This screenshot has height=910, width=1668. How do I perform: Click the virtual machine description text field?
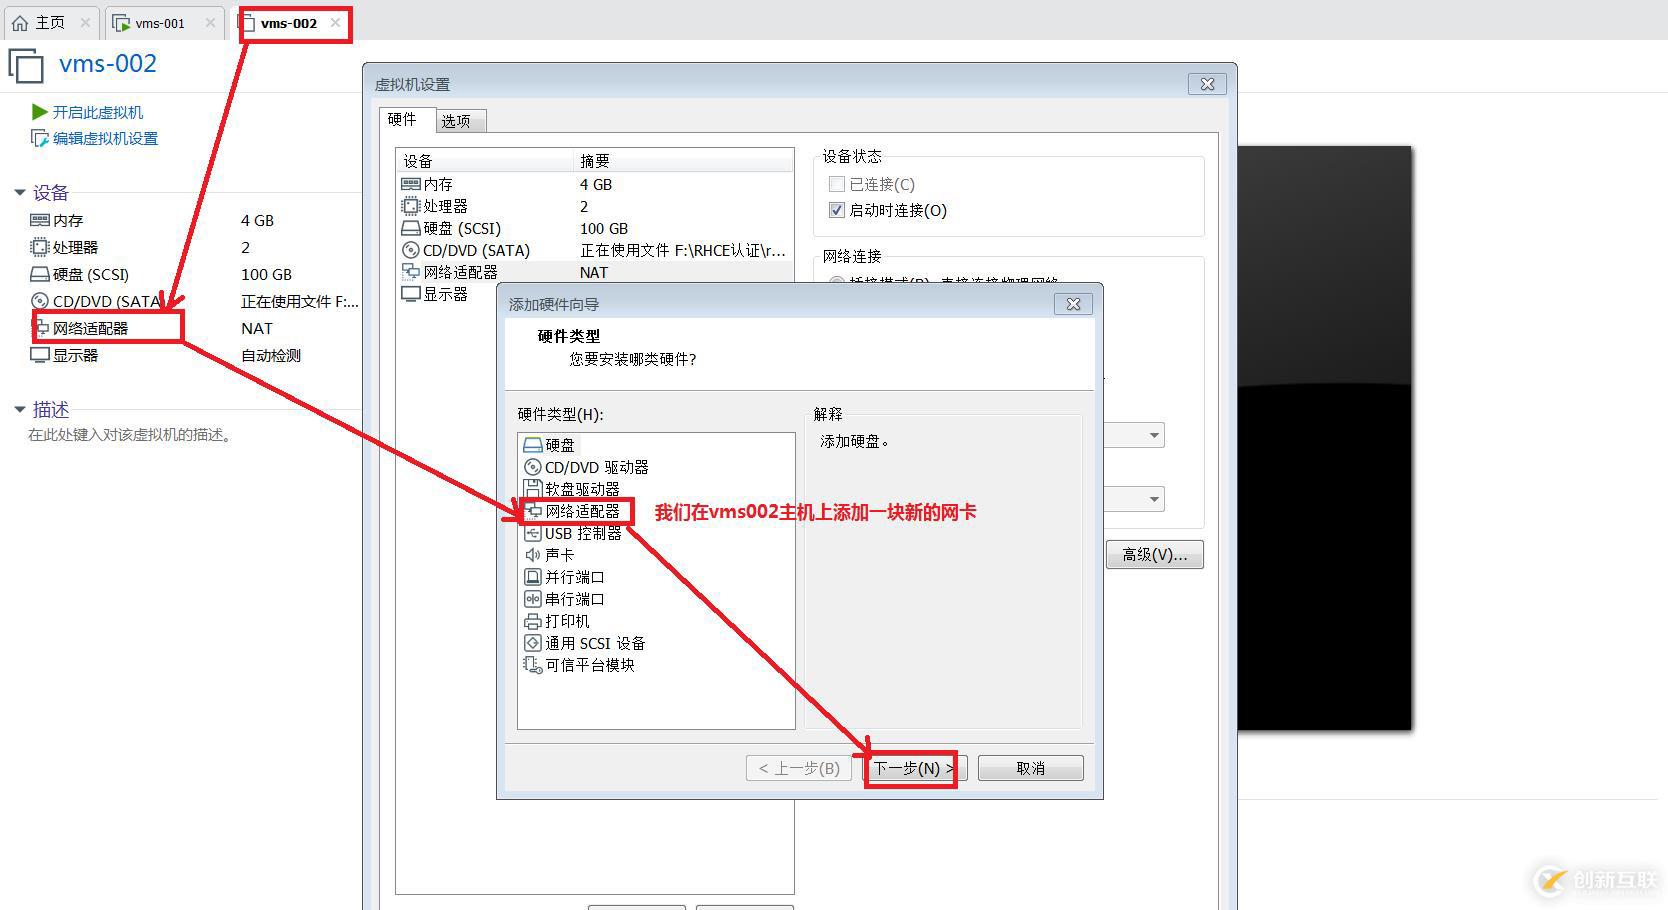pos(130,434)
